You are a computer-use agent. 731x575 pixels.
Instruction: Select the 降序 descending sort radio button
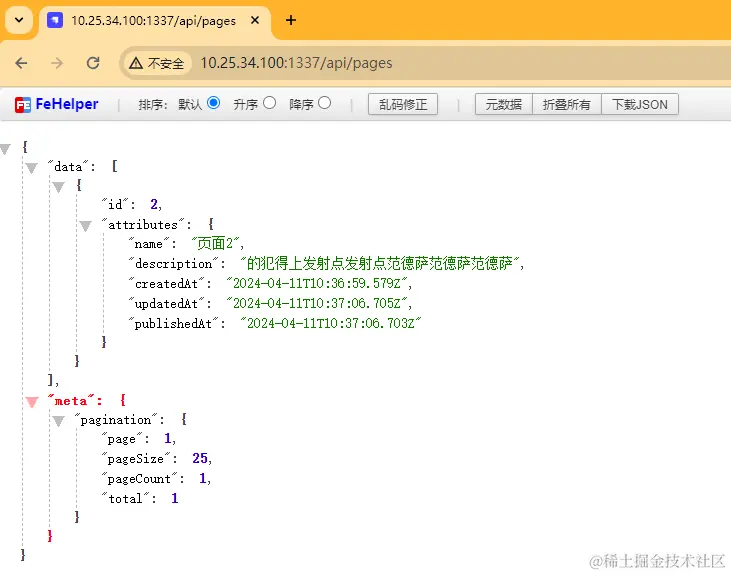tap(324, 103)
